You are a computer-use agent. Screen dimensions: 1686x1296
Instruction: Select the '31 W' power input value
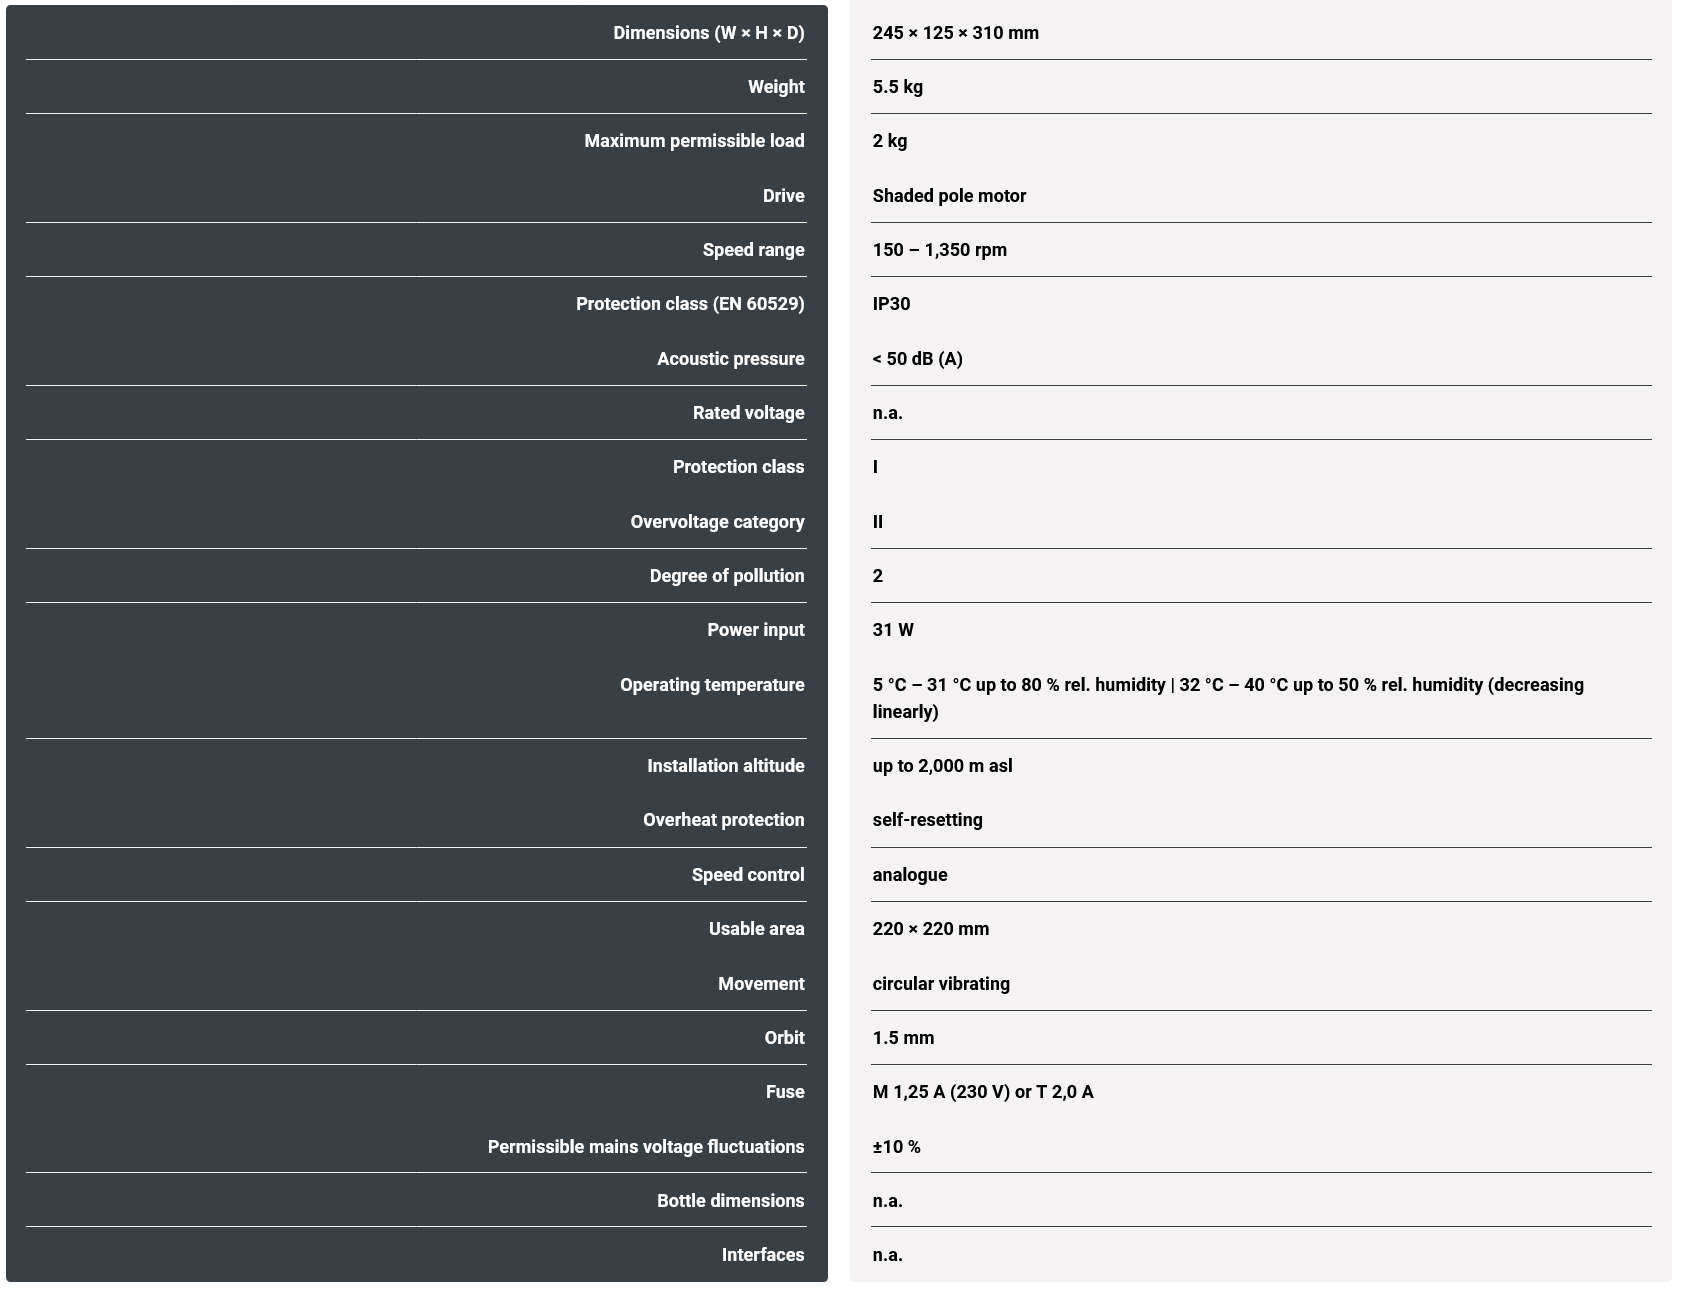pyautogui.click(x=893, y=630)
